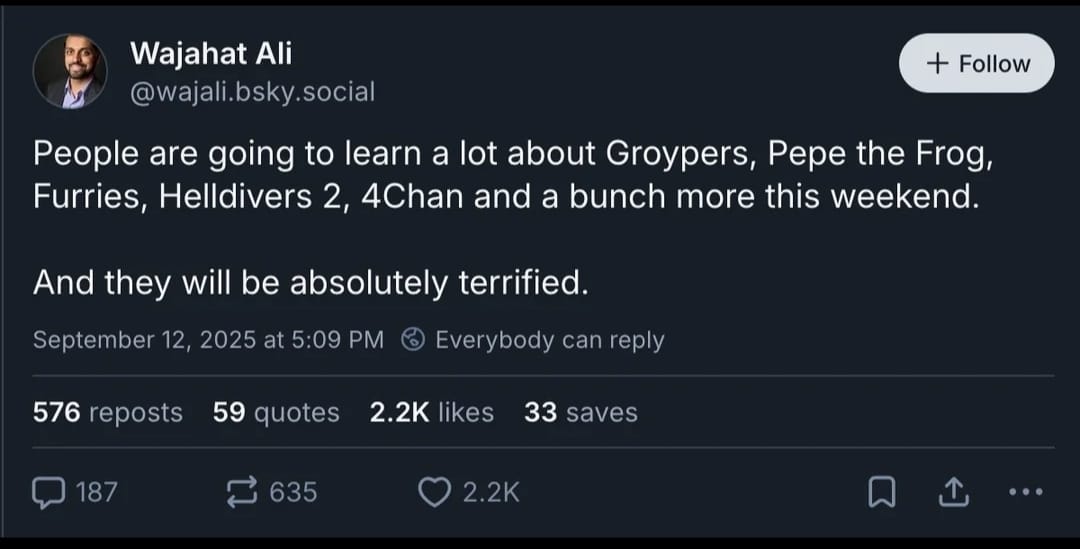Click the reply speech bubble icon
Image resolution: width=1080 pixels, height=549 pixels.
point(48,491)
